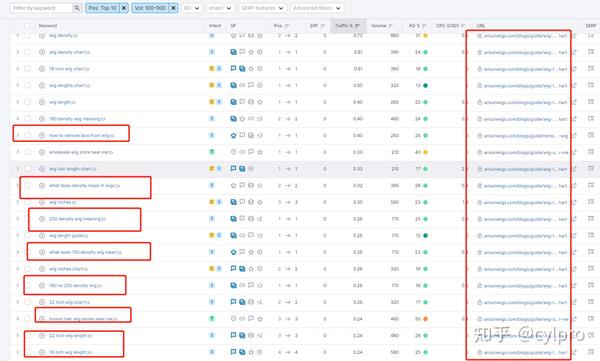This screenshot has width=600, height=361.
Task: Open URL link in 'wig lengths chart' row
Action: [525, 86]
